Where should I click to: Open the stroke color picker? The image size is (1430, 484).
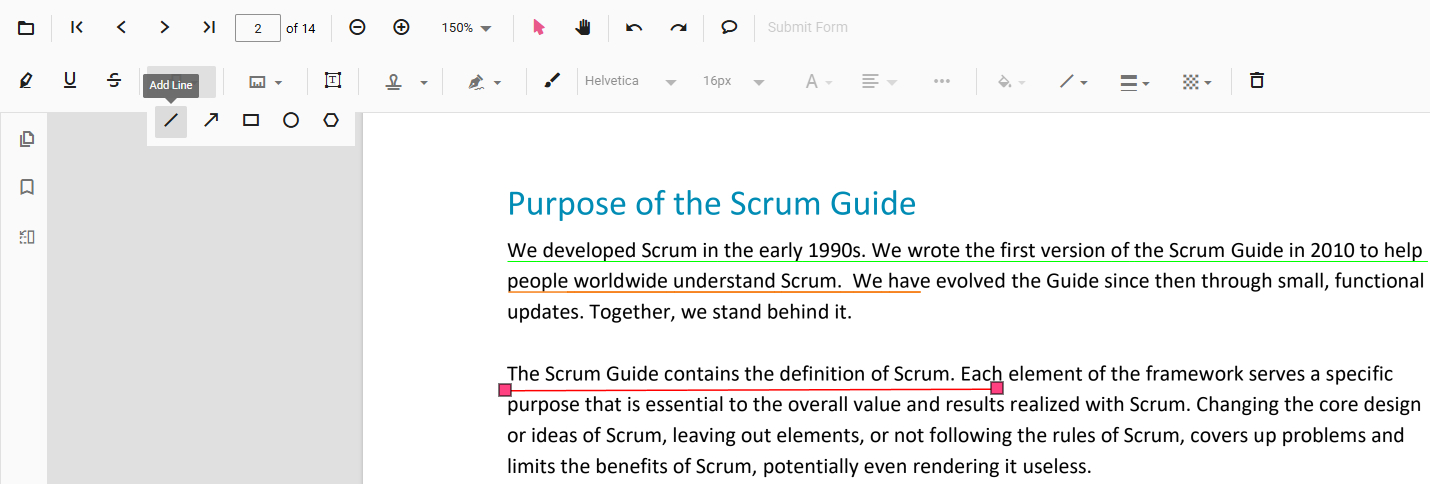tap(1073, 82)
